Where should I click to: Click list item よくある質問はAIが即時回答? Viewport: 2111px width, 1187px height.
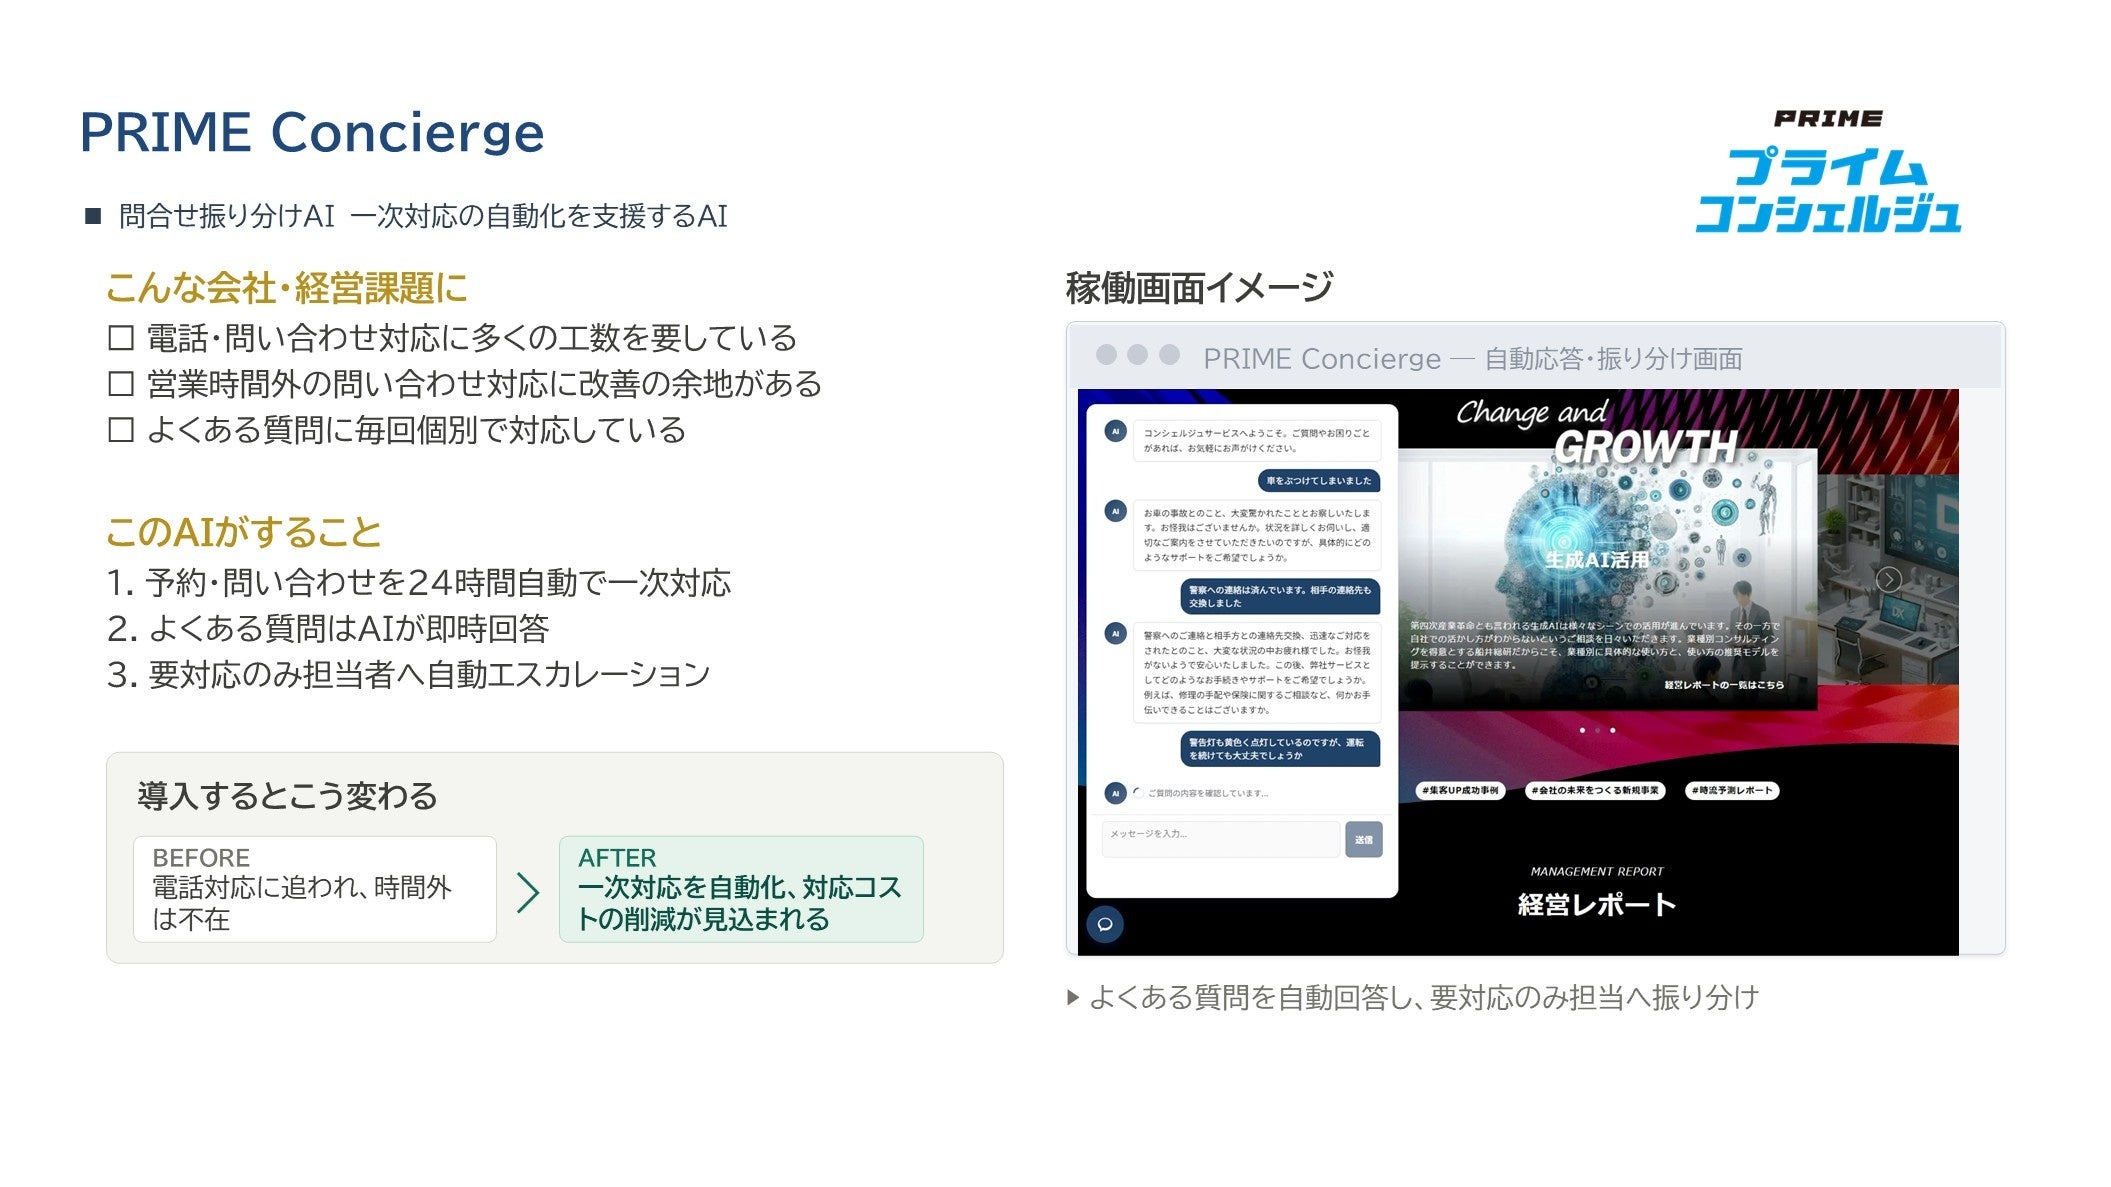(x=328, y=628)
